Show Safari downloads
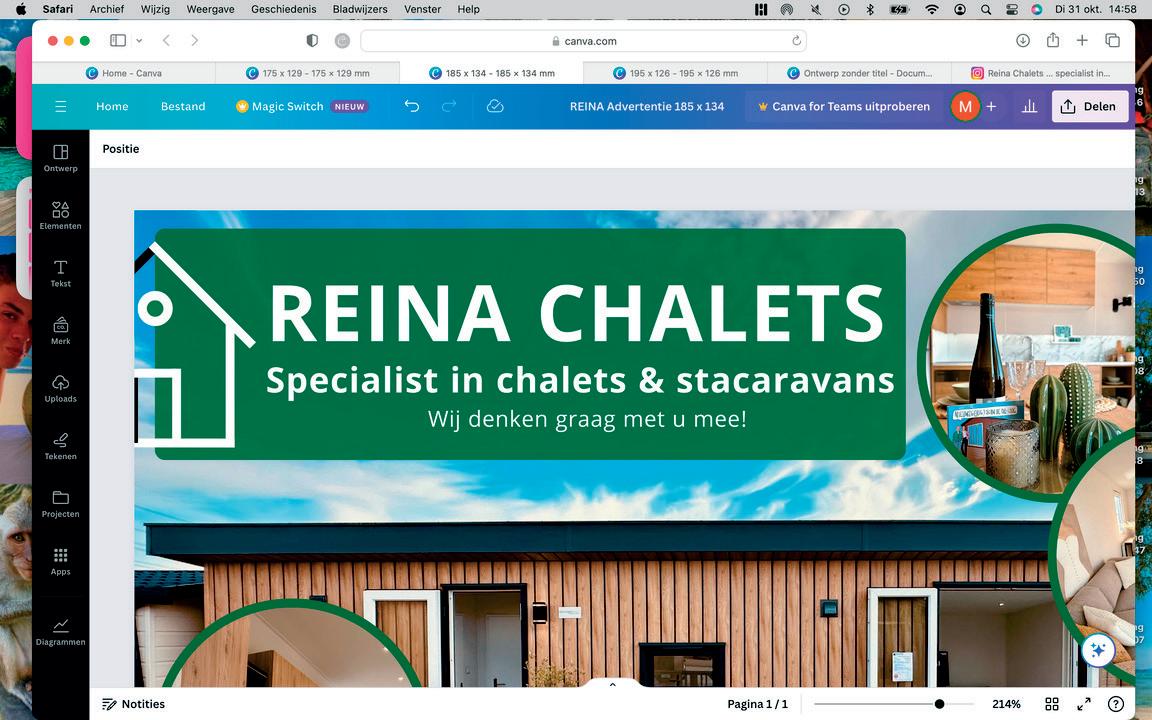This screenshot has height=720, width=1152. 1023,40
